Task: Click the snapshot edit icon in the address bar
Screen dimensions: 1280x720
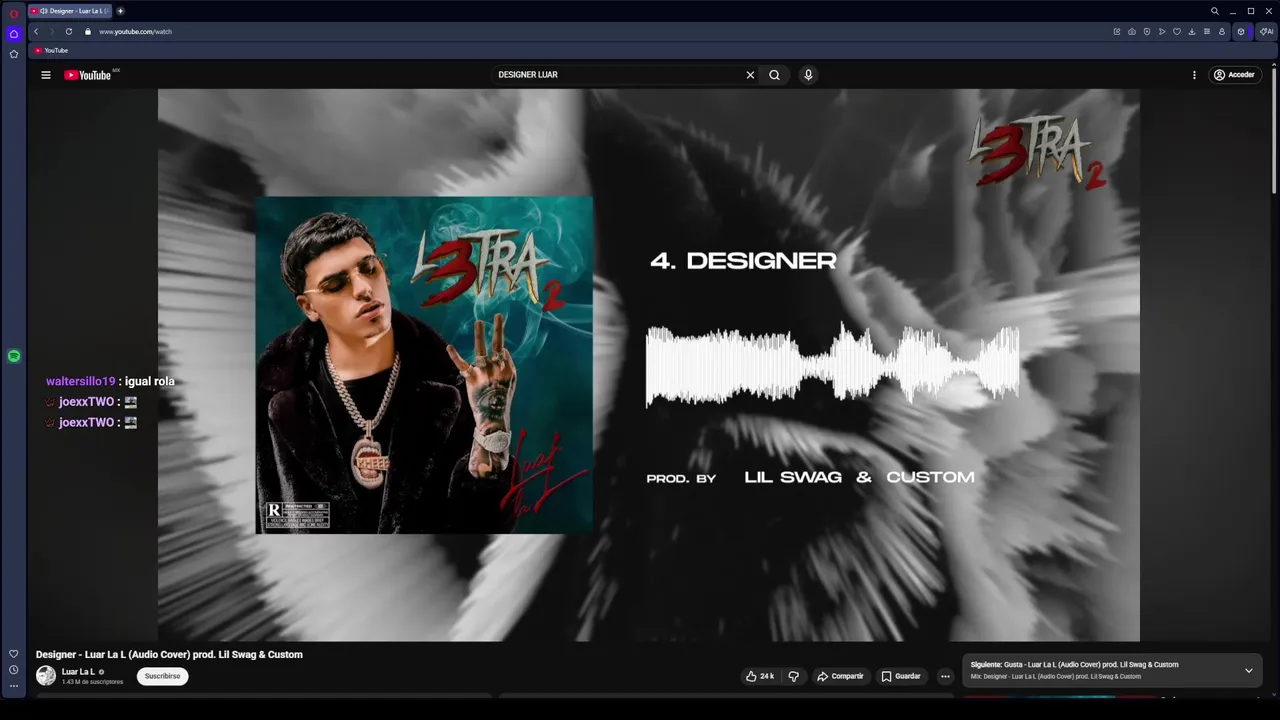Action: [1117, 32]
